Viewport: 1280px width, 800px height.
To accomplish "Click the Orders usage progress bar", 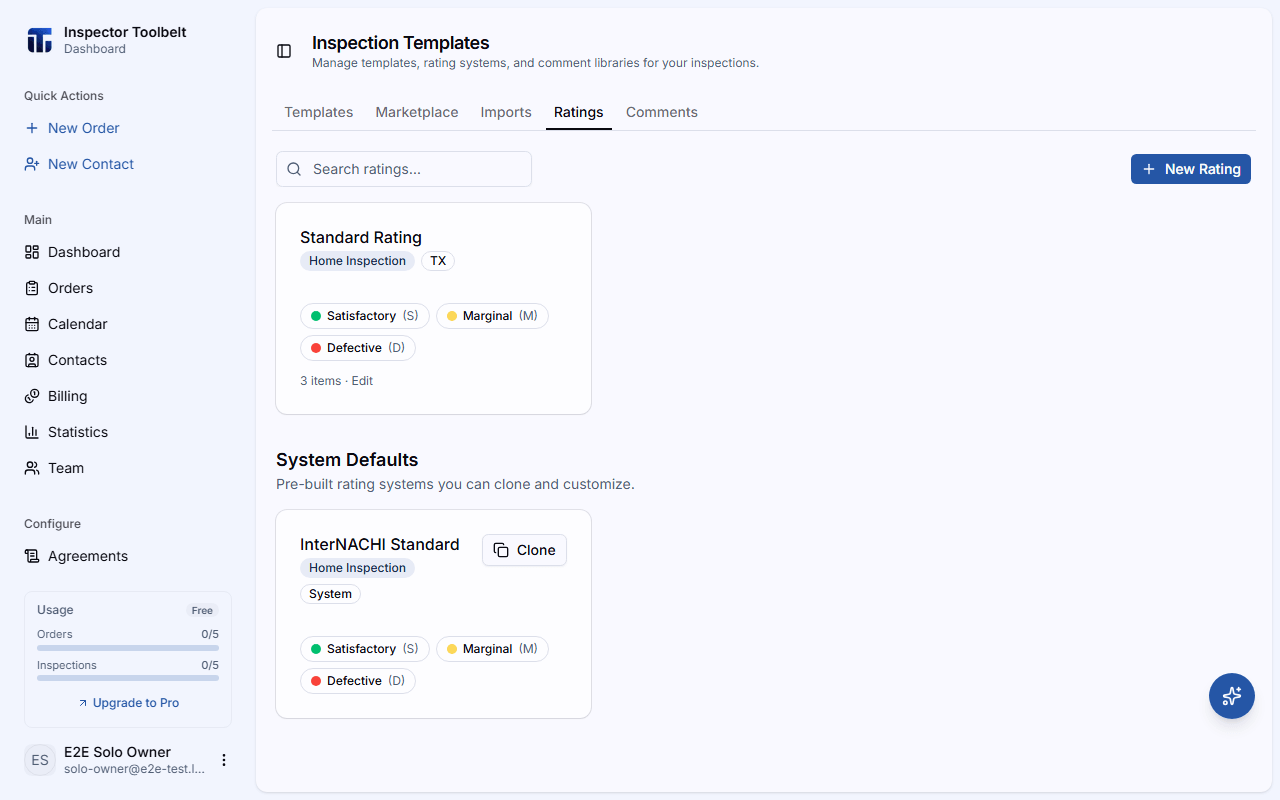I will point(128,648).
